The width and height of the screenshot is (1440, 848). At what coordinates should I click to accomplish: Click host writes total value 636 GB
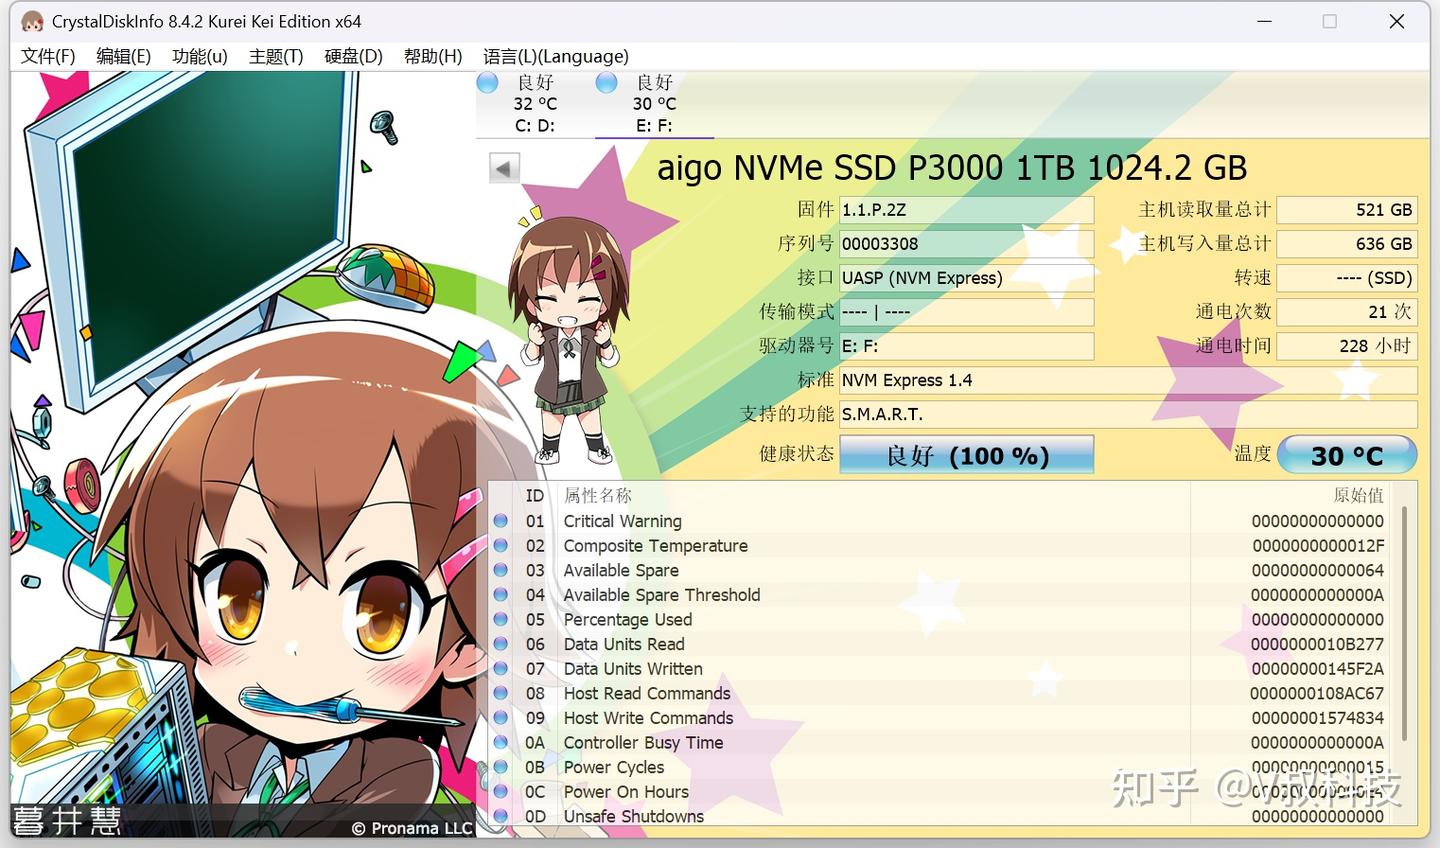point(1347,244)
